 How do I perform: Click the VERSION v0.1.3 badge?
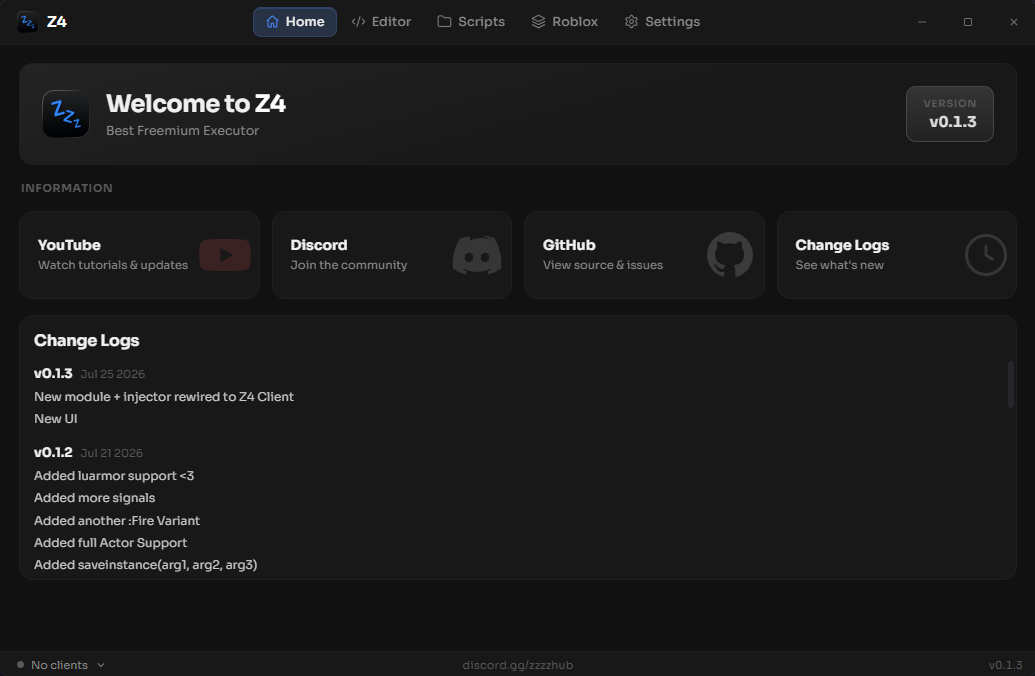tap(950, 114)
